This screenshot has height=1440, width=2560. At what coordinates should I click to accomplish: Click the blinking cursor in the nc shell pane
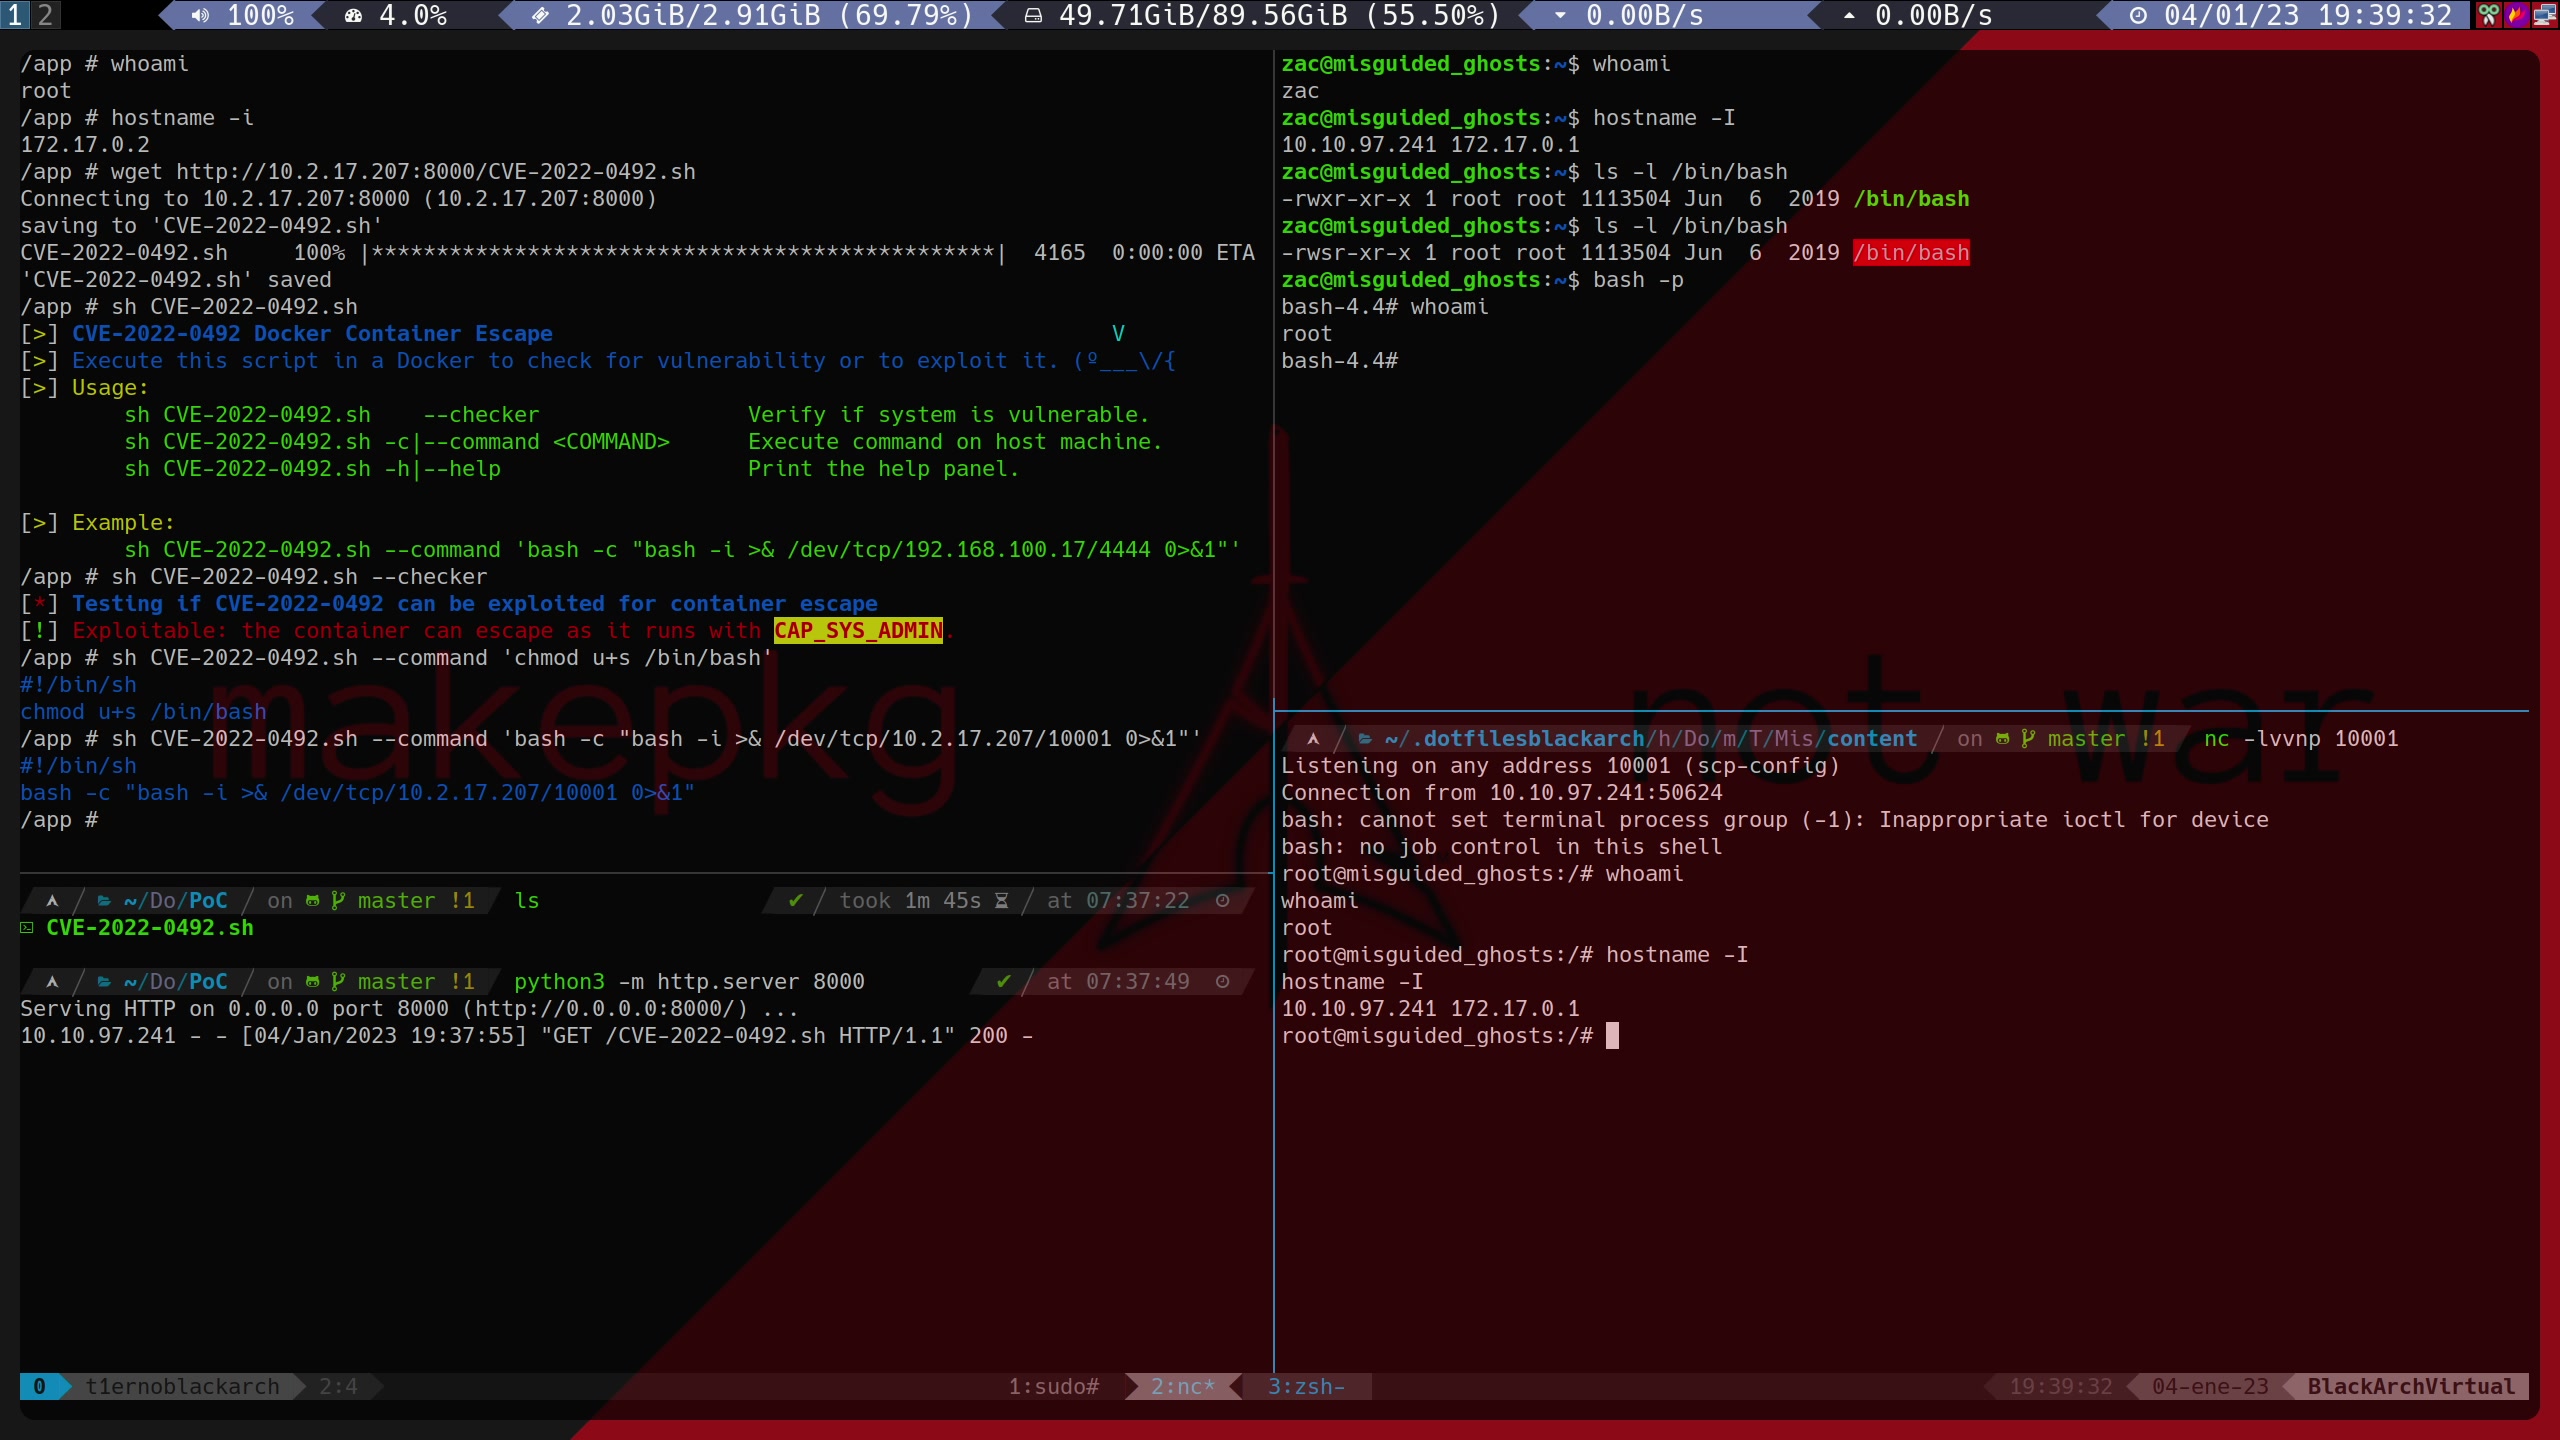coord(1611,1035)
